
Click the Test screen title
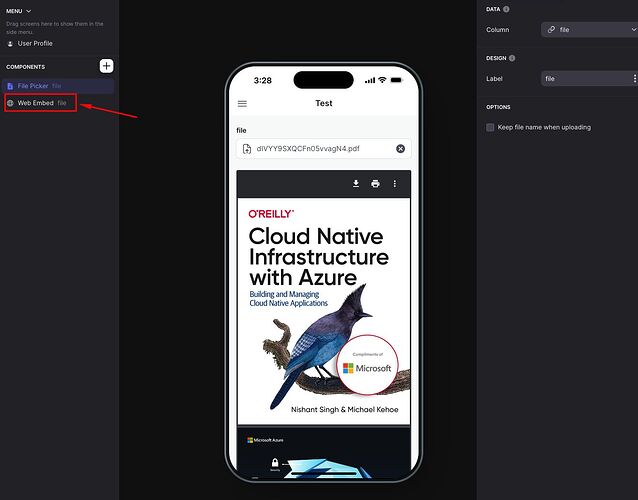(x=324, y=103)
